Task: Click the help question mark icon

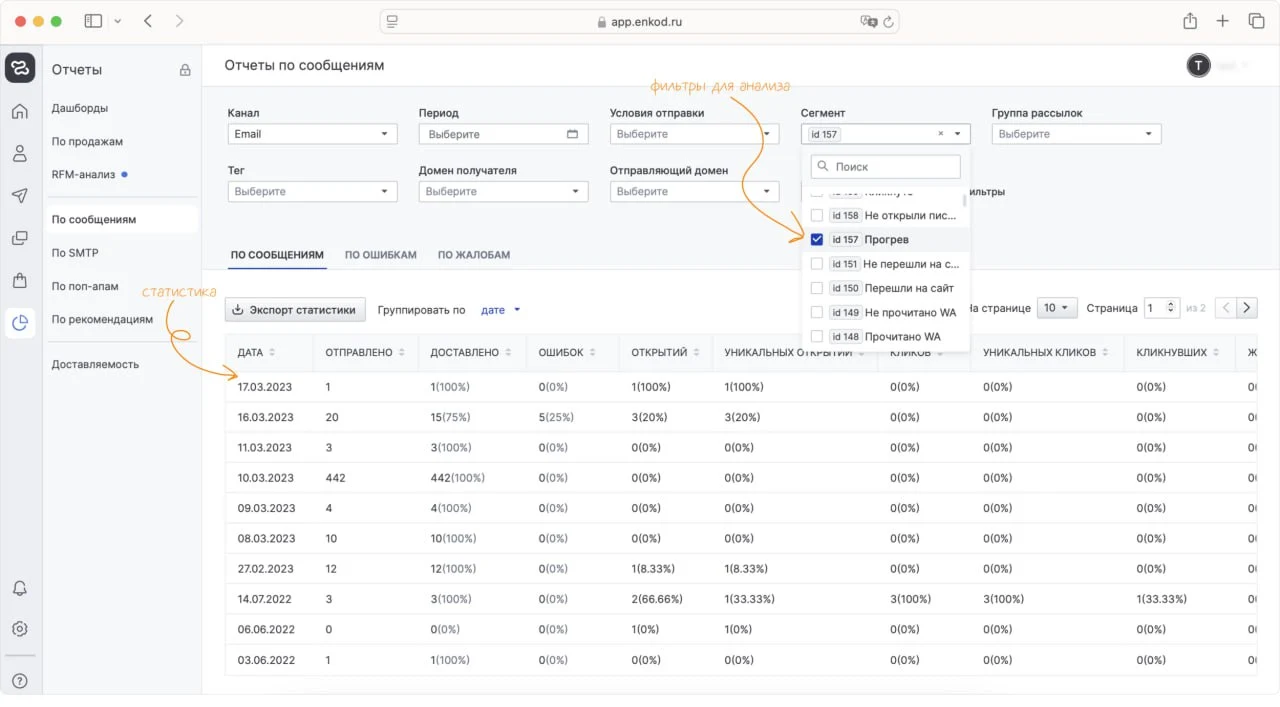Action: [x=20, y=681]
